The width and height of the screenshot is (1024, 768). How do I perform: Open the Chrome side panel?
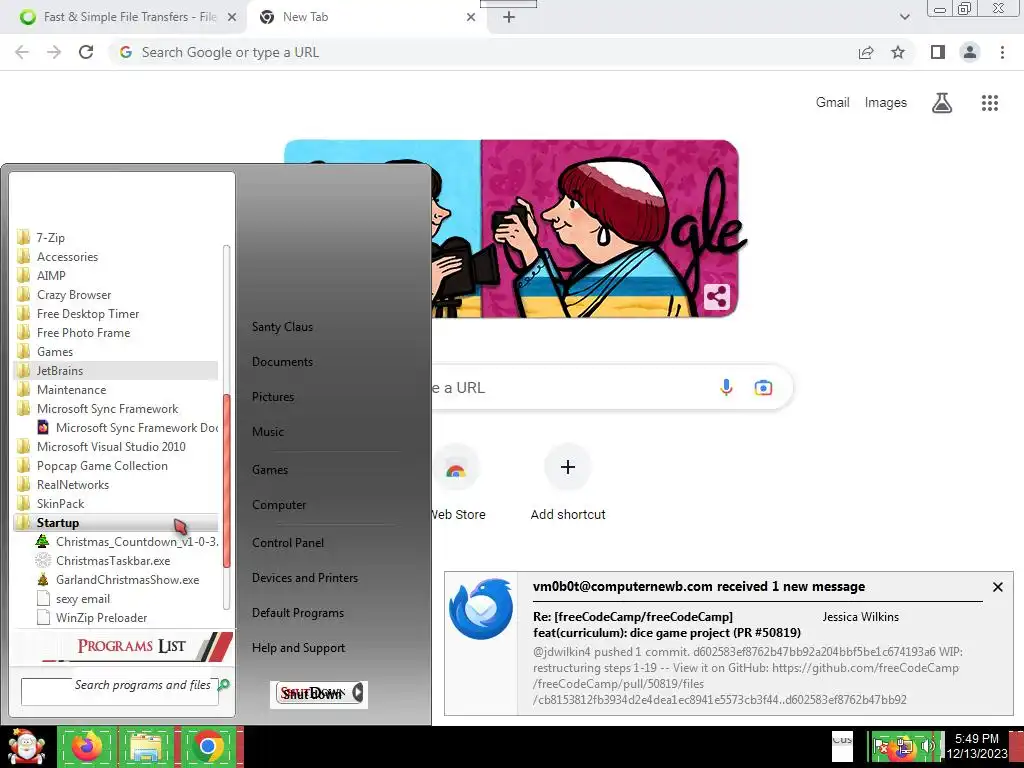pyautogui.click(x=938, y=52)
